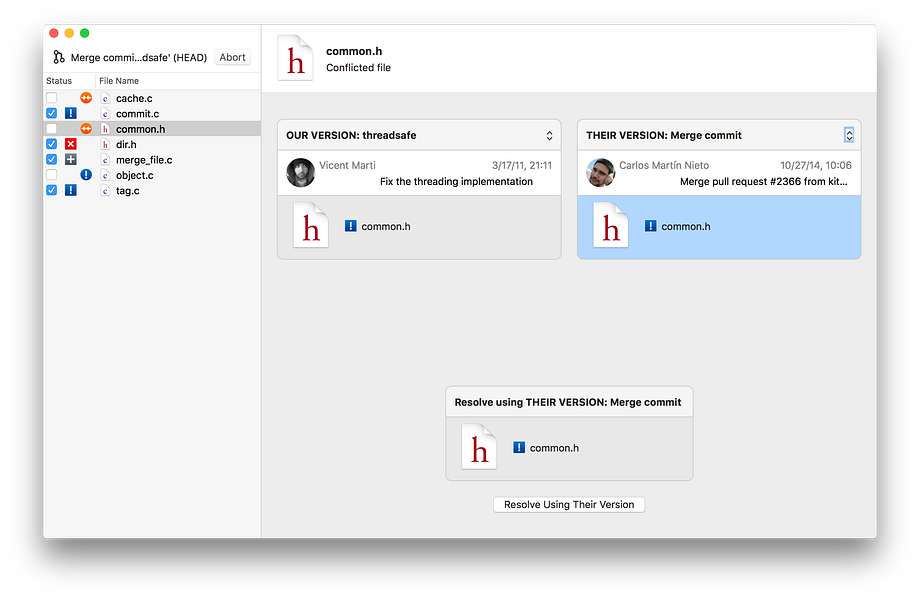Click the C file icon next to merge_file.c
920x600 pixels.
coord(105,160)
